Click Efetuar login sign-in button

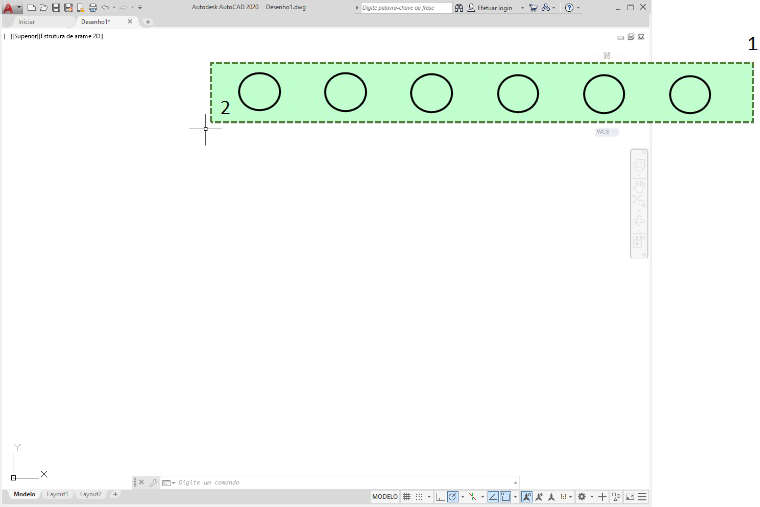(x=490, y=8)
